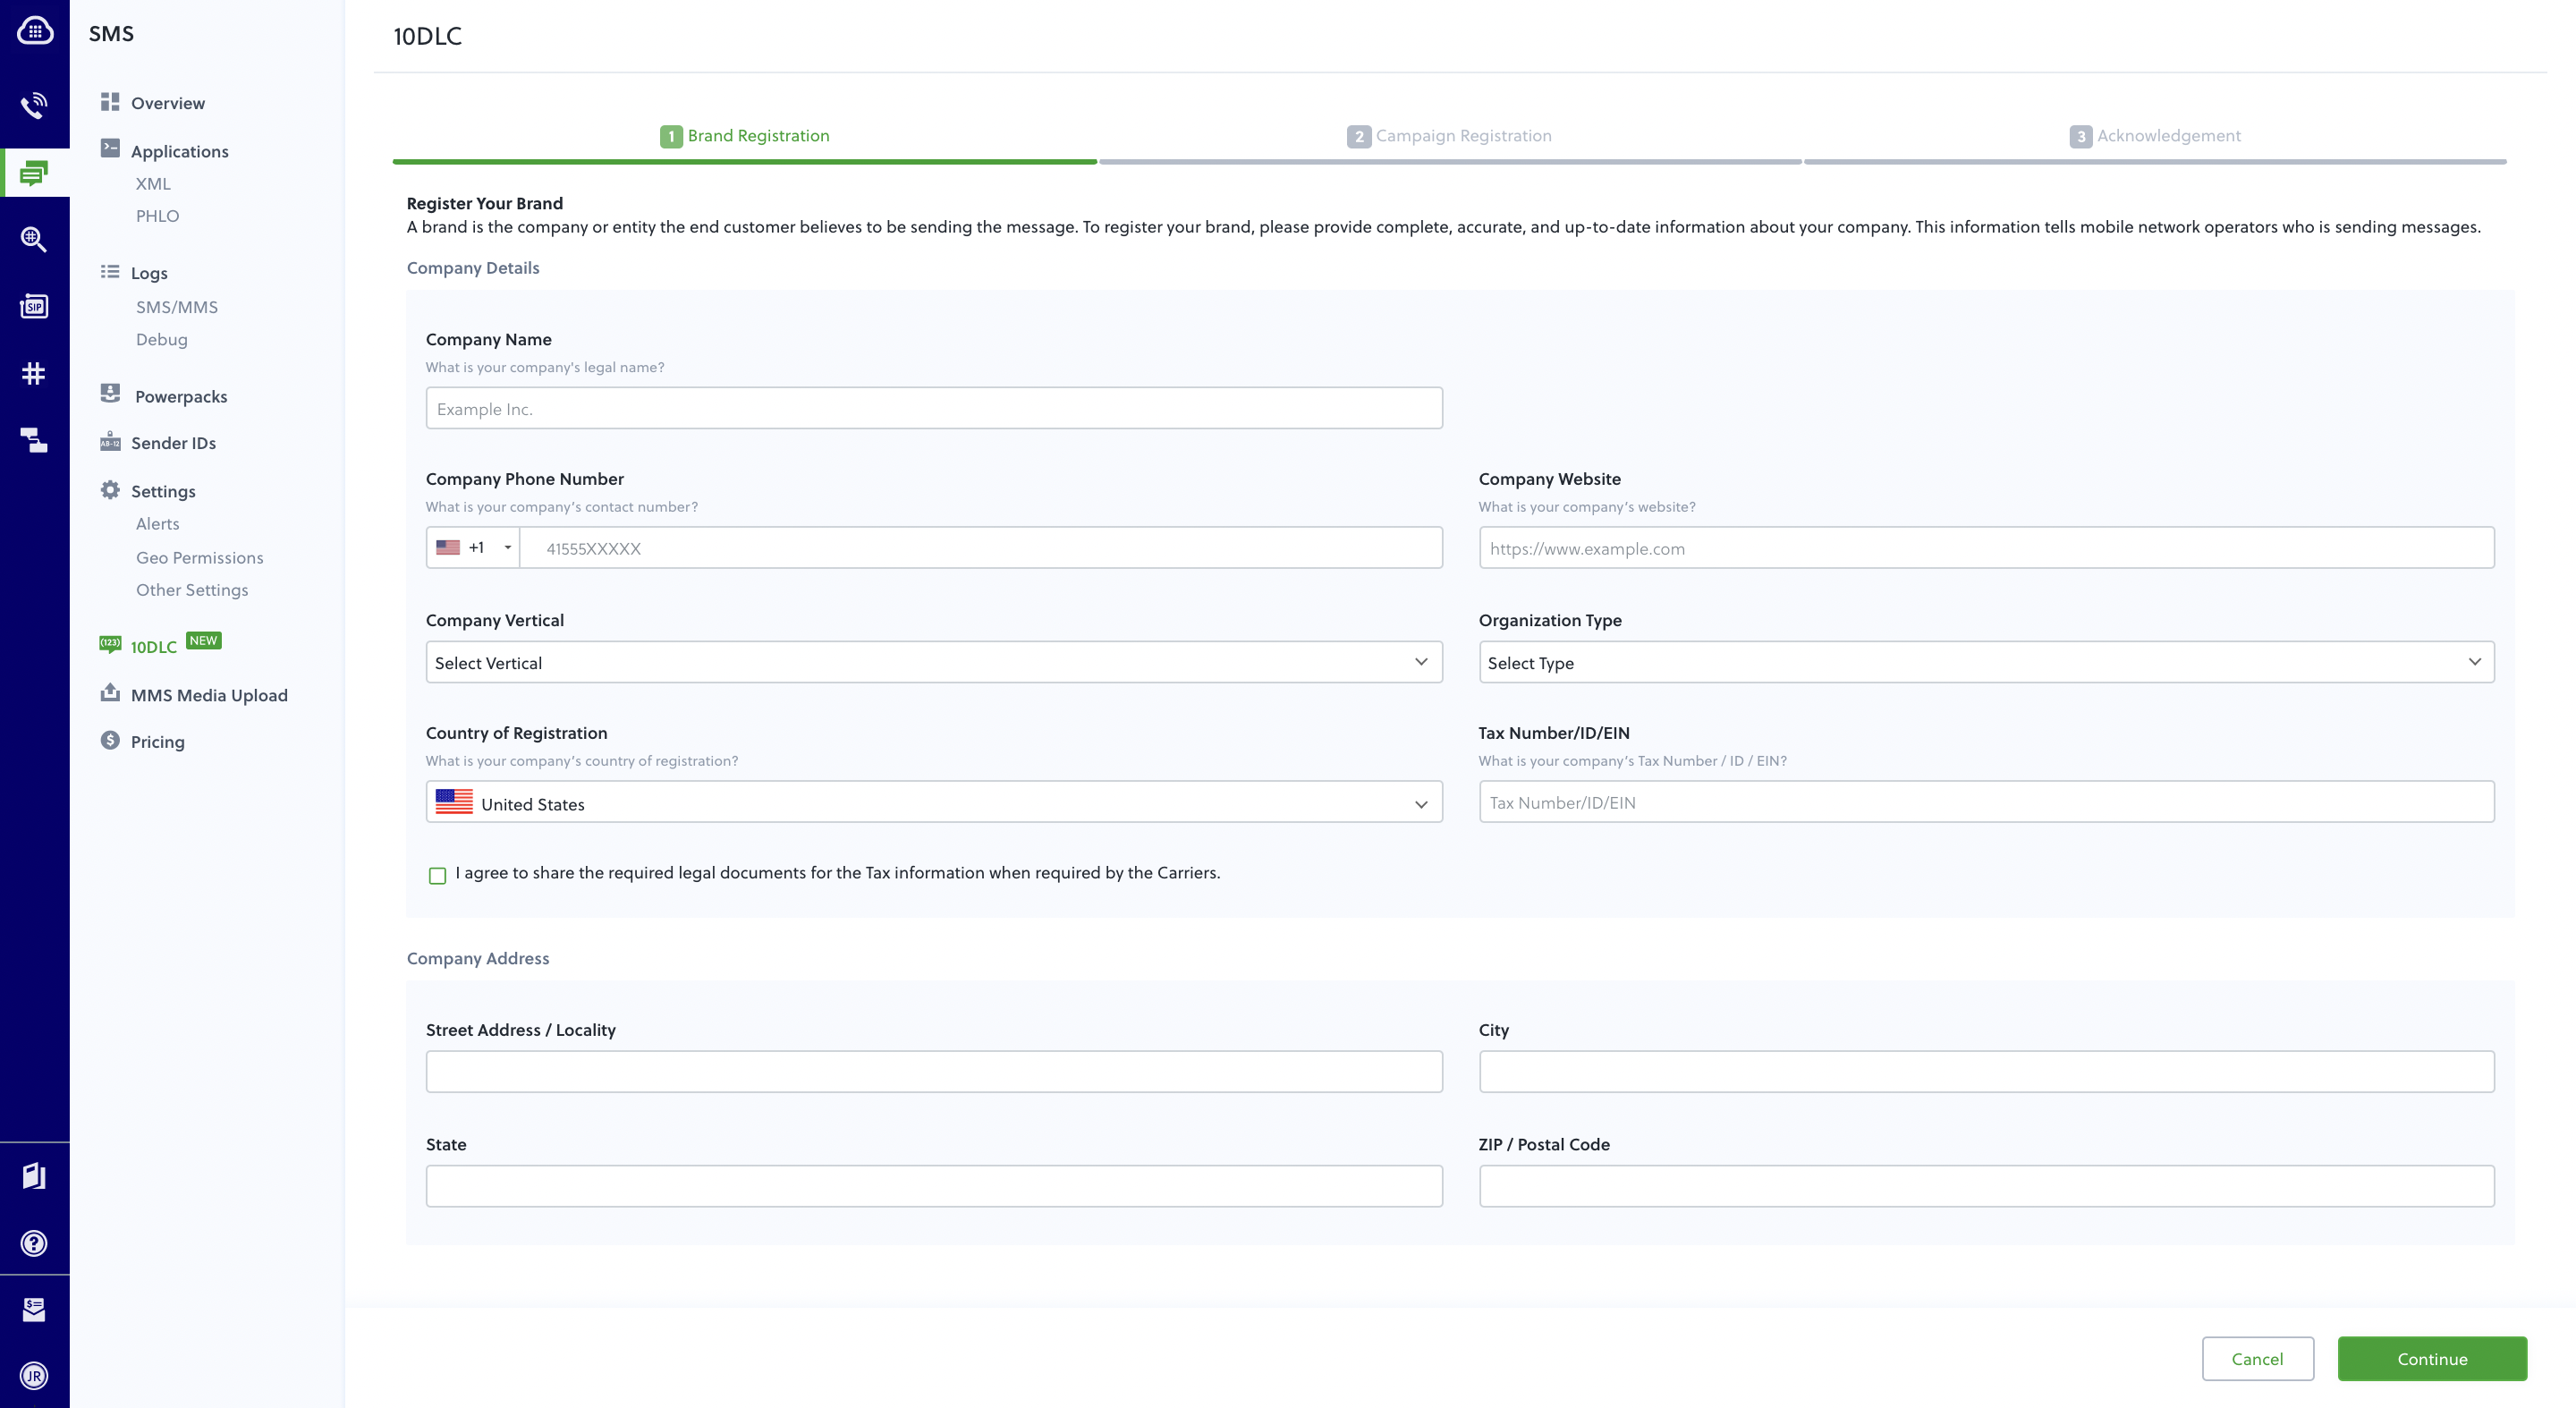This screenshot has width=2576, height=1408.
Task: Click the green Continue button
Action: tap(2432, 1358)
